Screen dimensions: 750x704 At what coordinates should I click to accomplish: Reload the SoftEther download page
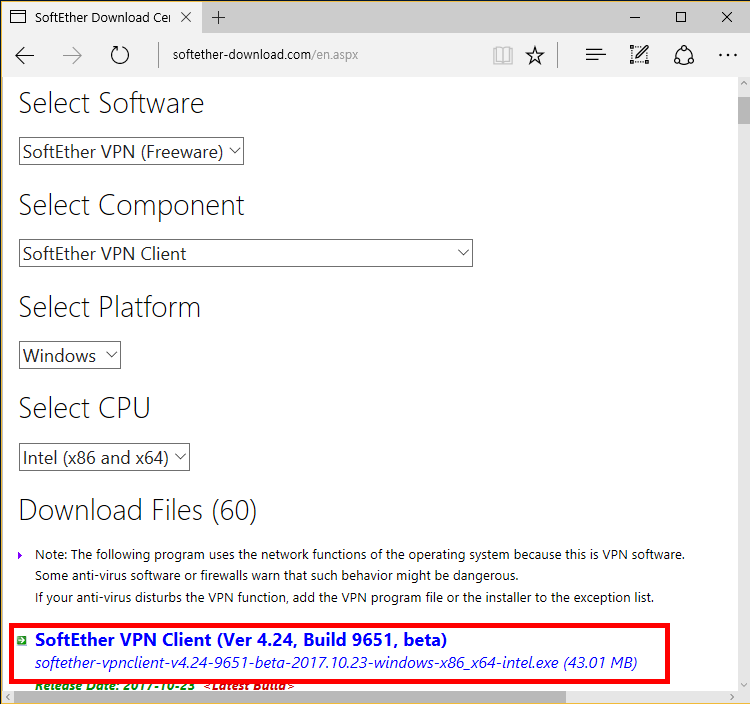120,55
